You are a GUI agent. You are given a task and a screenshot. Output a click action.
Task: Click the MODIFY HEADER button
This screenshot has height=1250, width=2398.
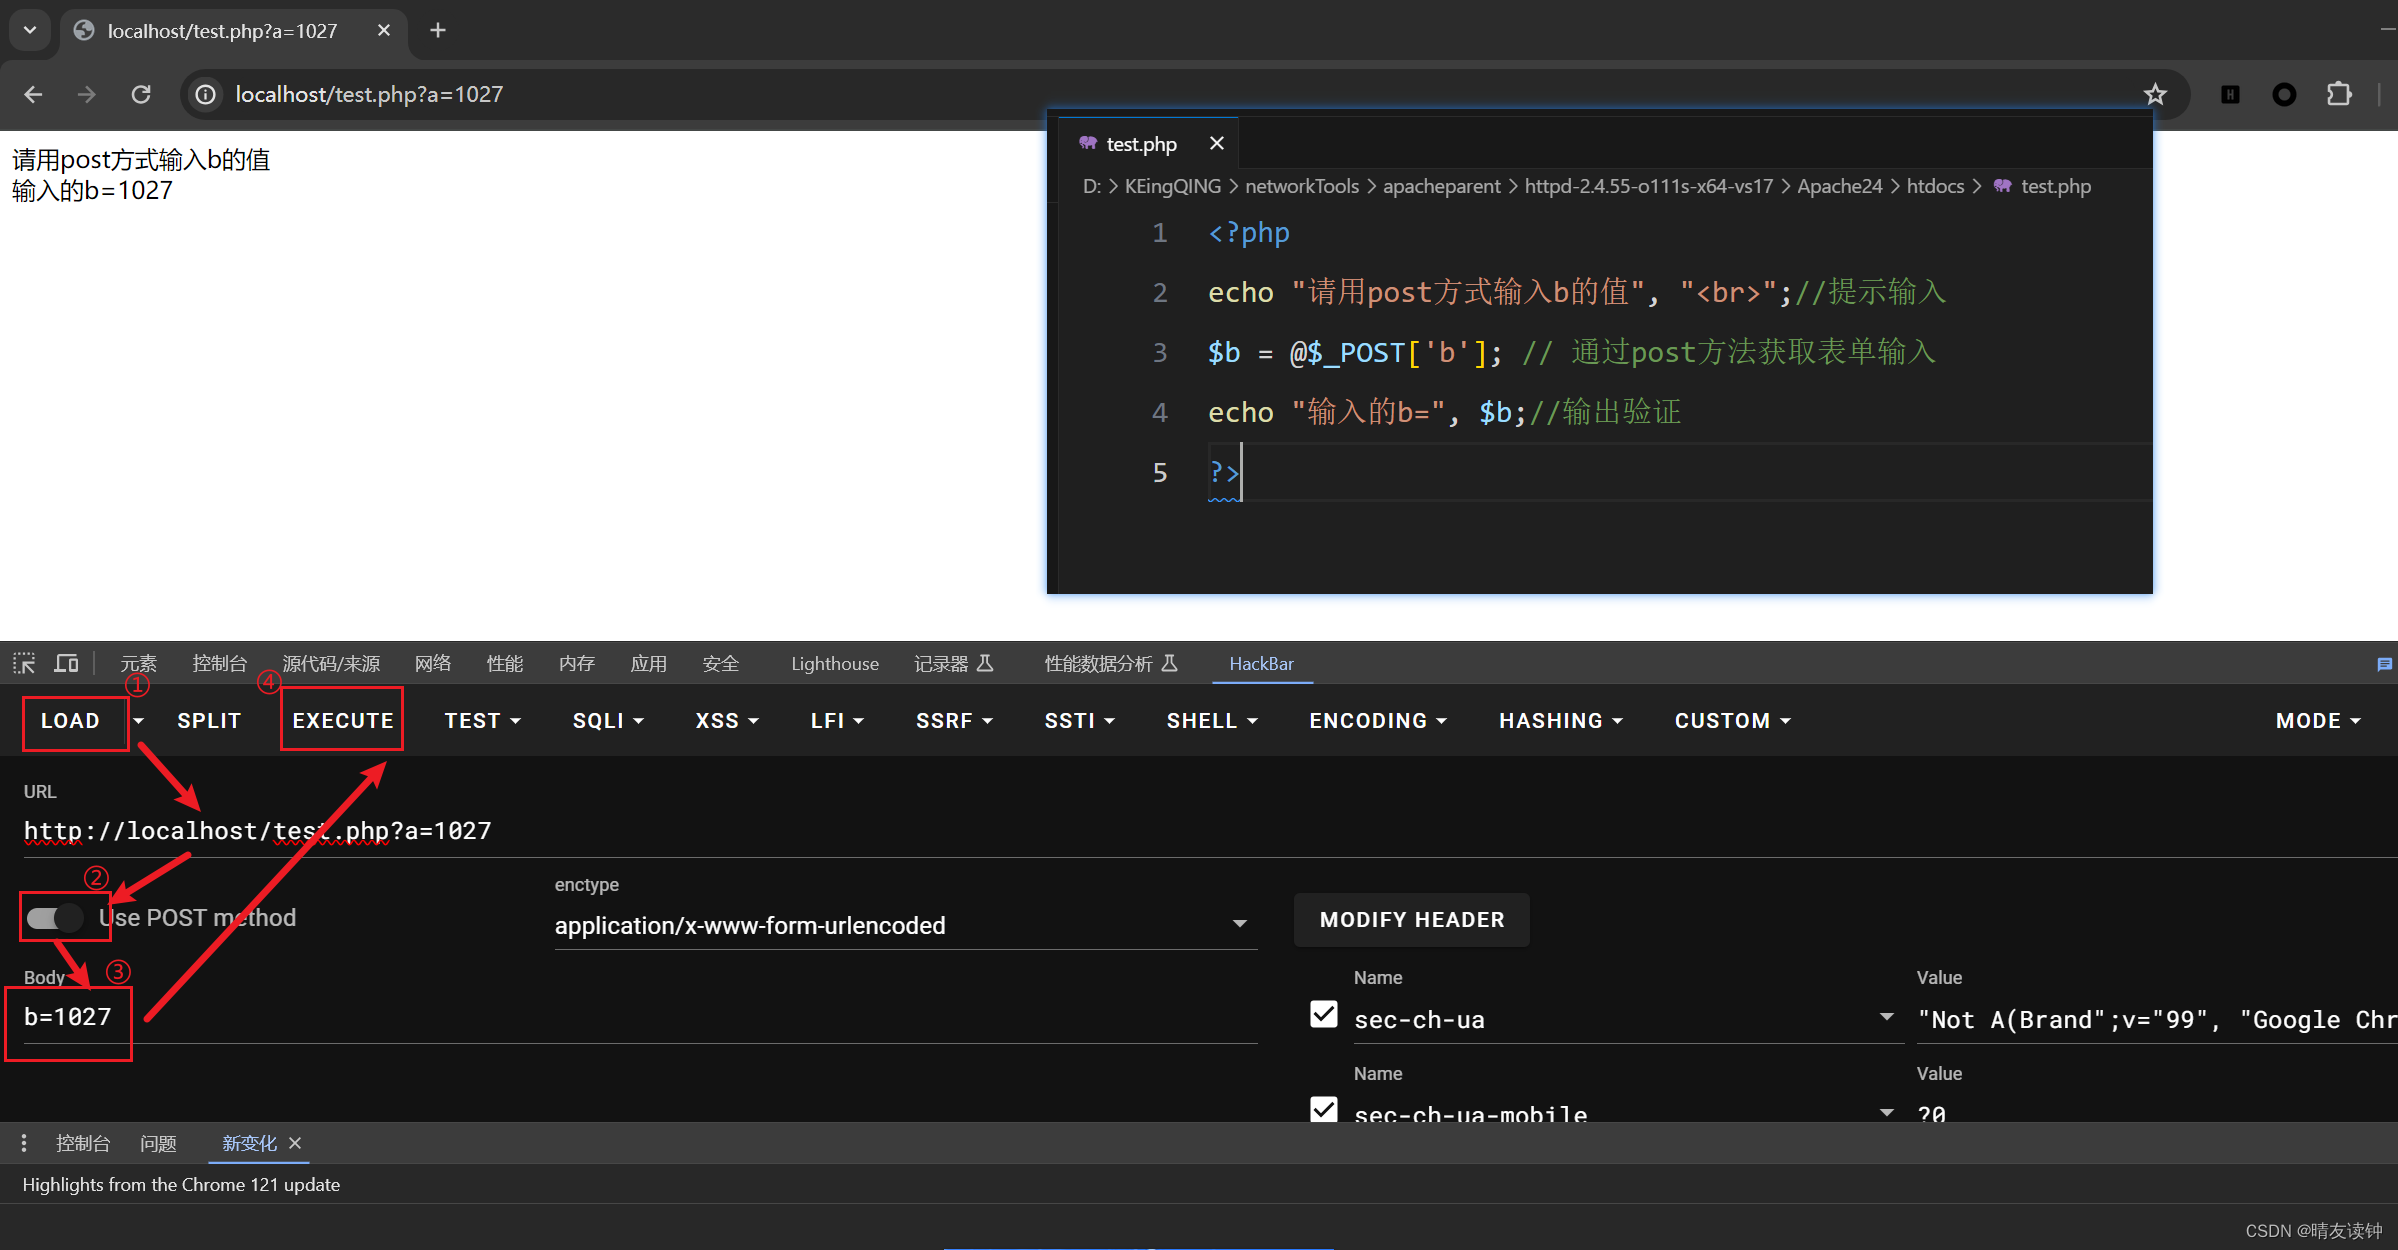(1412, 918)
